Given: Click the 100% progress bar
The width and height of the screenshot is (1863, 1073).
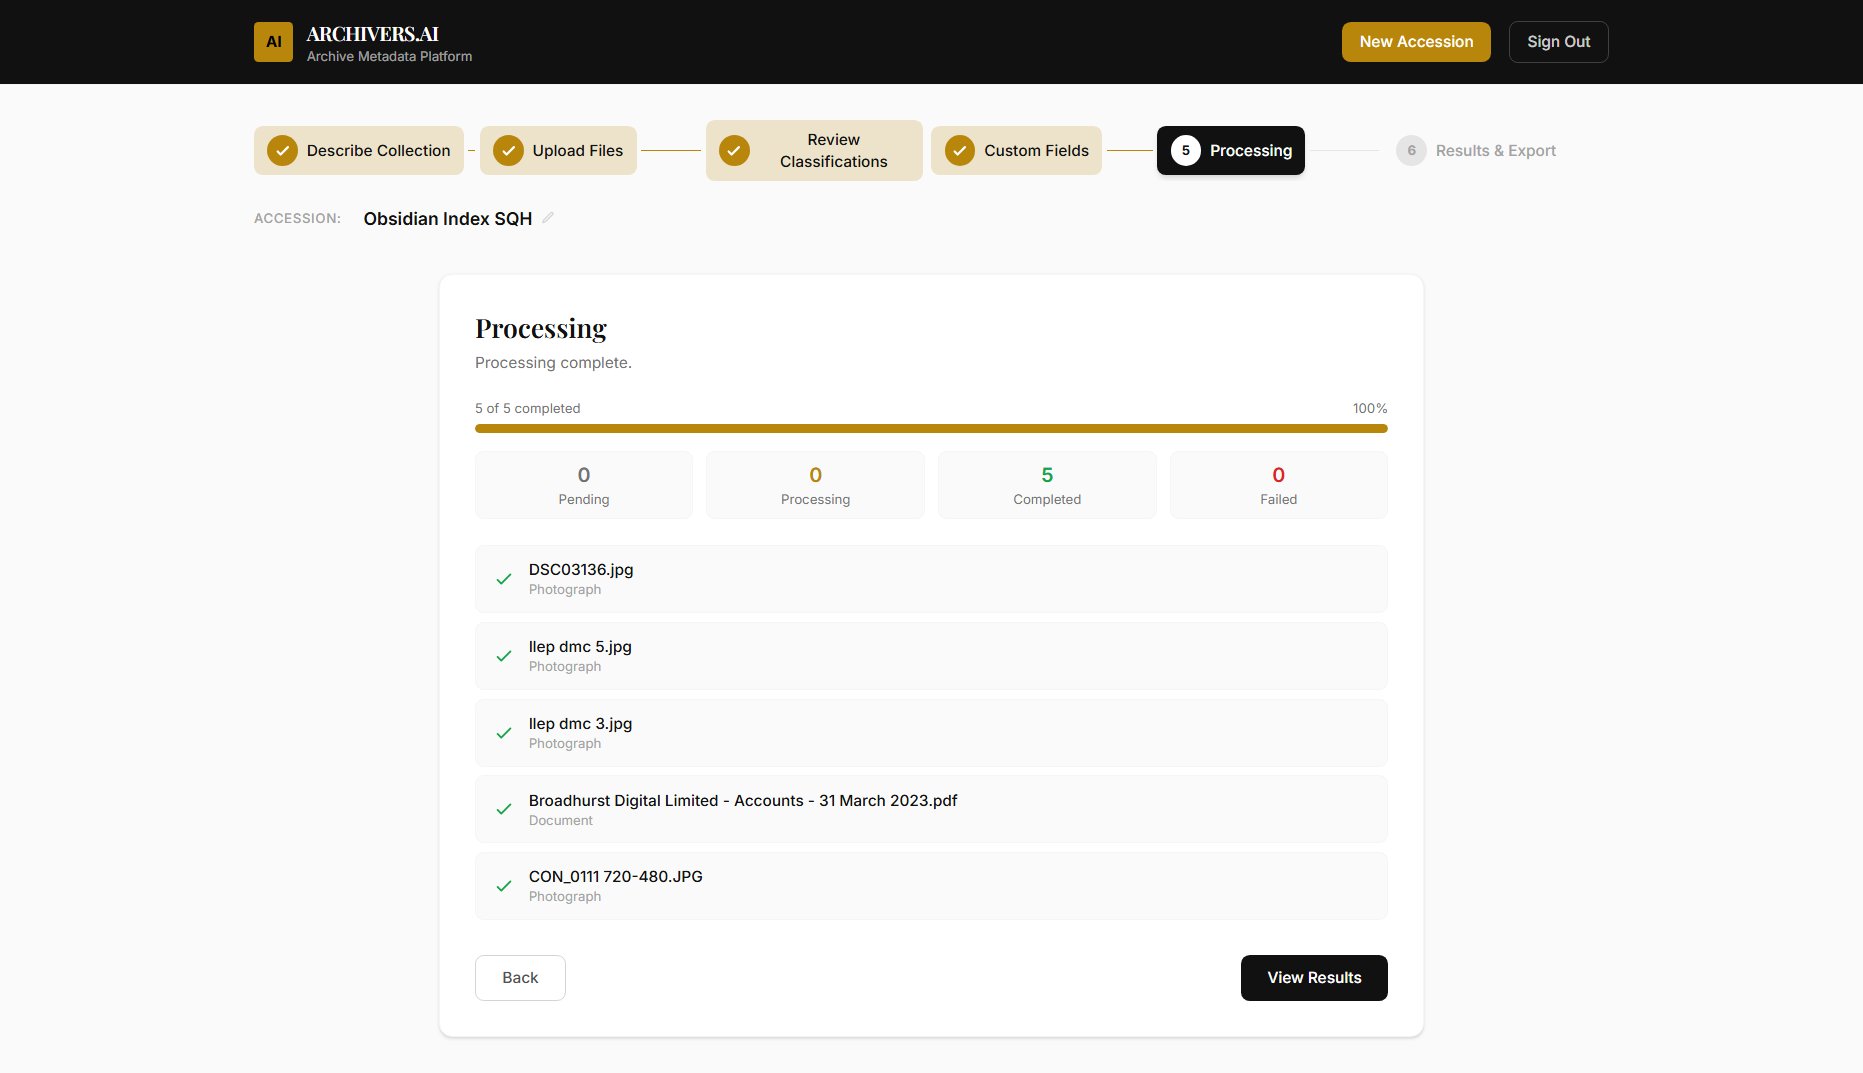Looking at the screenshot, I should [x=930, y=427].
